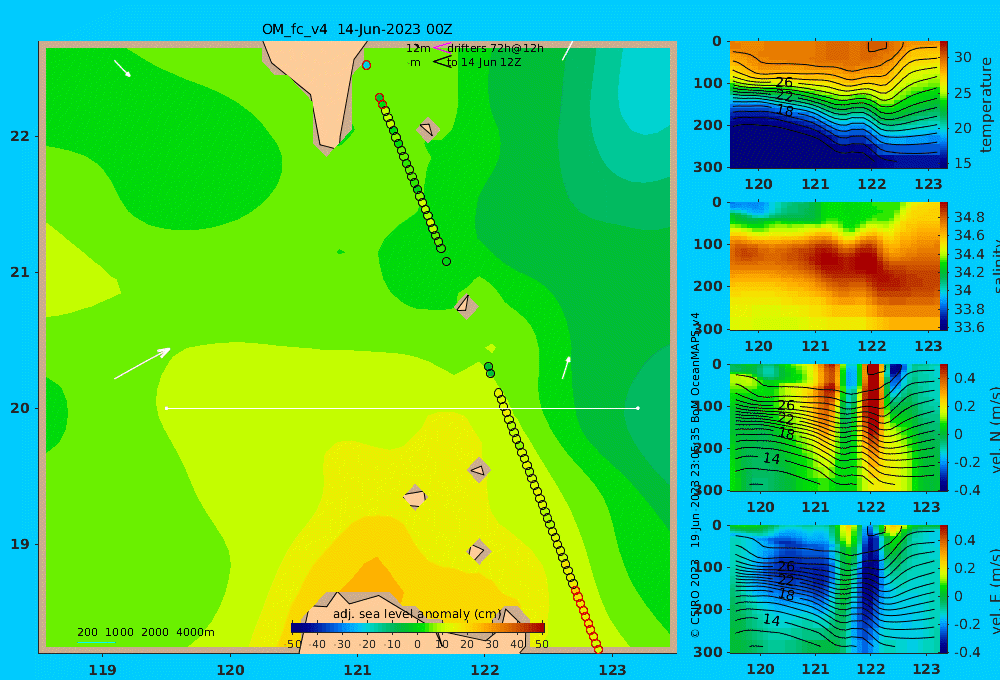Open the temperature section panel
This screenshot has width=1000, height=680.
click(834, 105)
